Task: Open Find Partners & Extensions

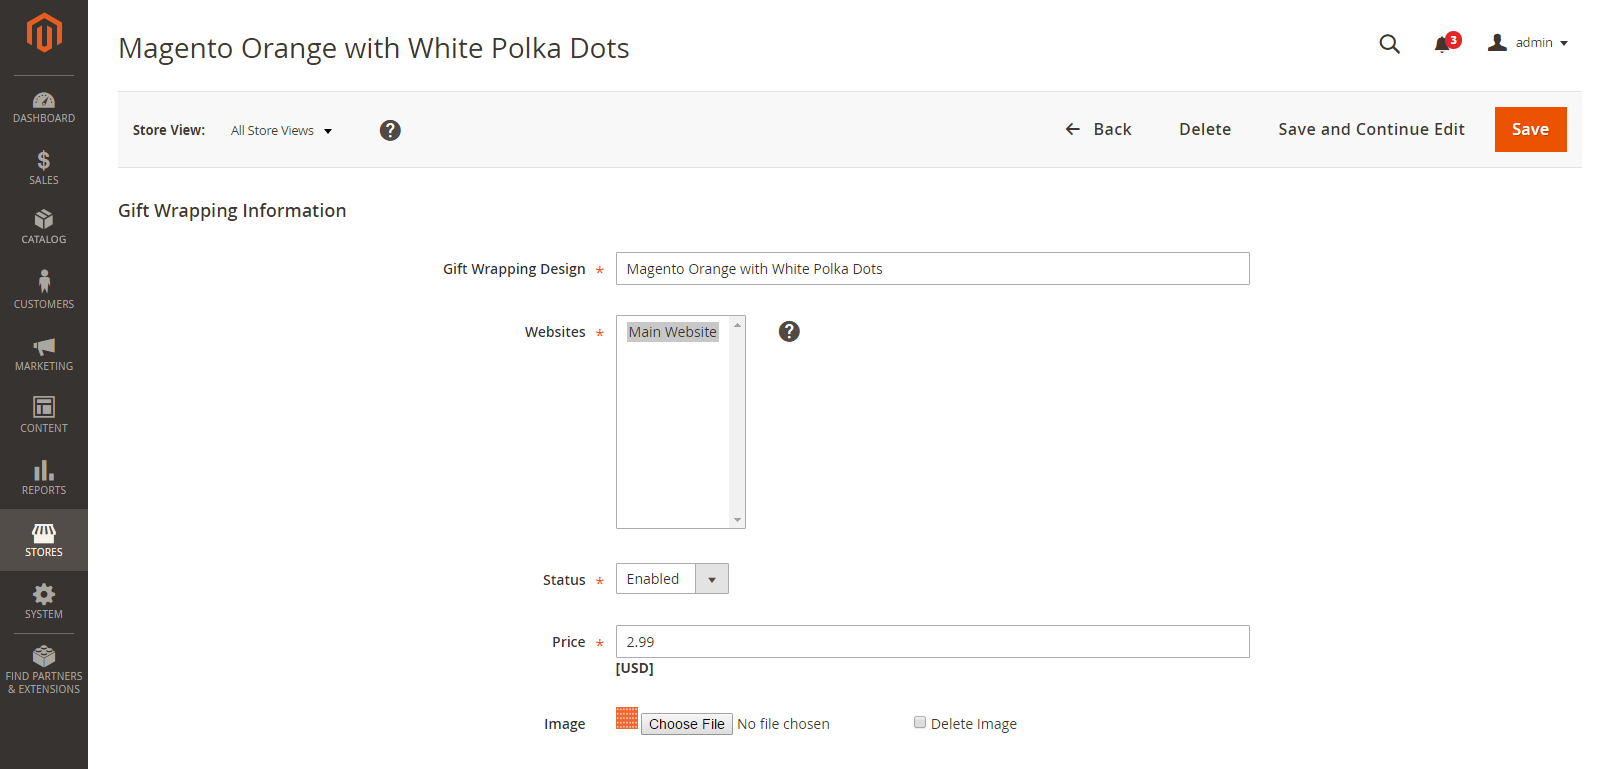Action: [x=44, y=670]
